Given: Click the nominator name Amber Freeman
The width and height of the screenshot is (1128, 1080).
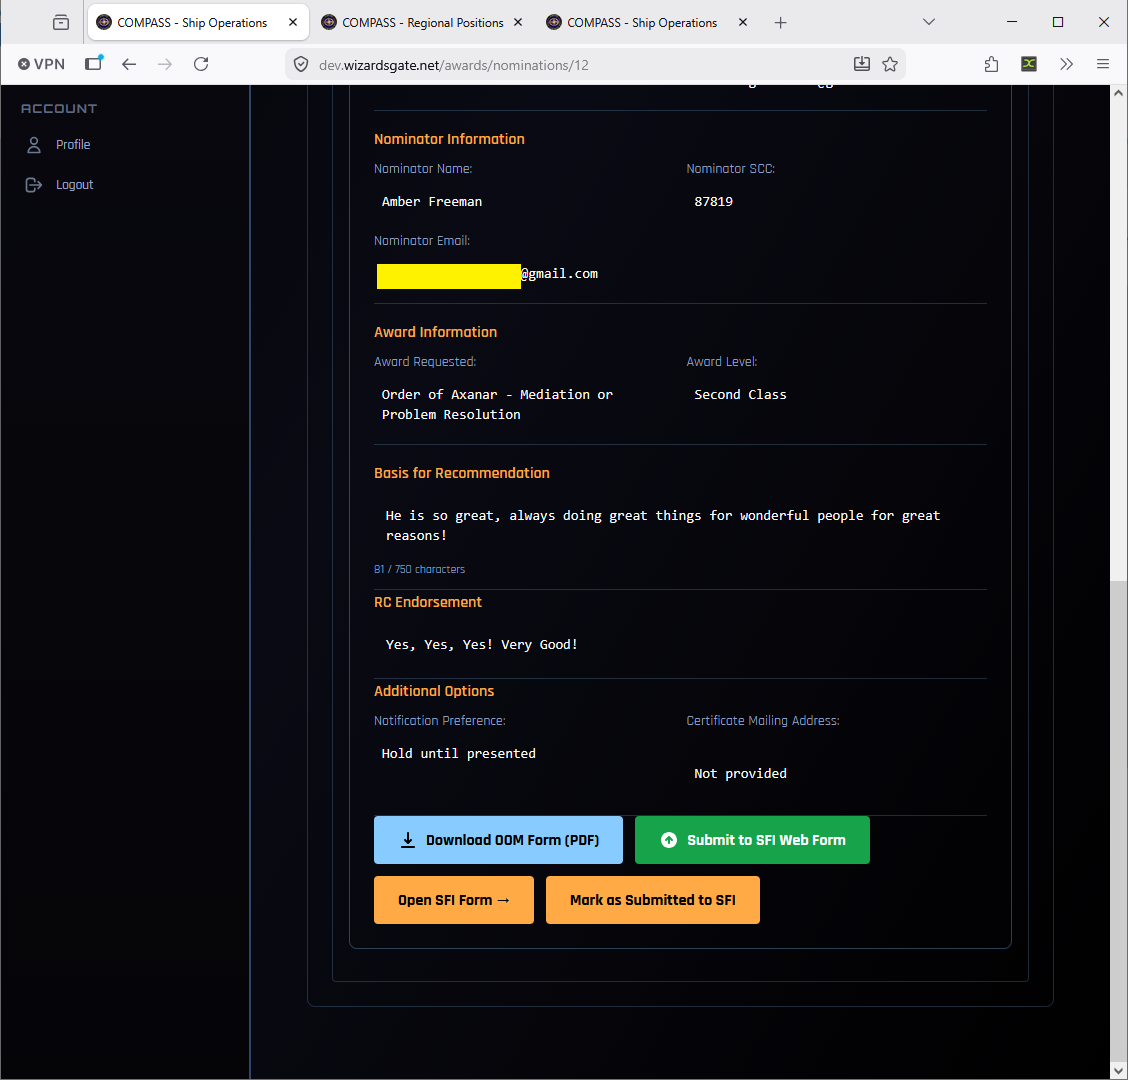Looking at the screenshot, I should click(x=432, y=201).
